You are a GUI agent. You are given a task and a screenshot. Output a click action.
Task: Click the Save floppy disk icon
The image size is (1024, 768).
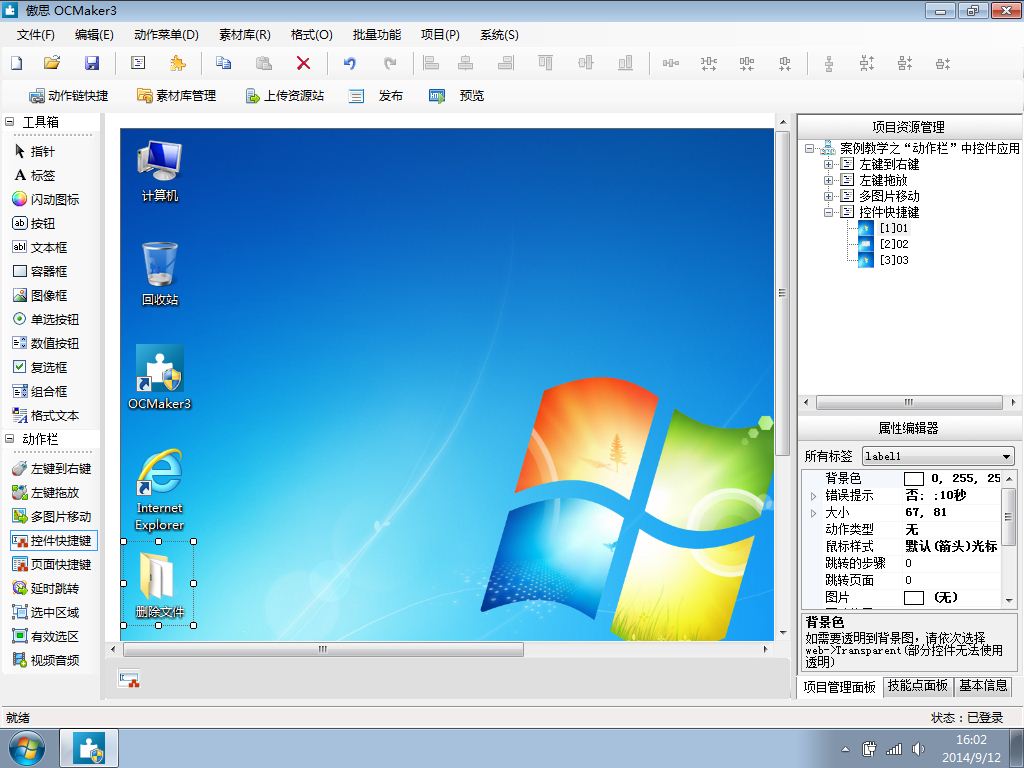click(92, 63)
